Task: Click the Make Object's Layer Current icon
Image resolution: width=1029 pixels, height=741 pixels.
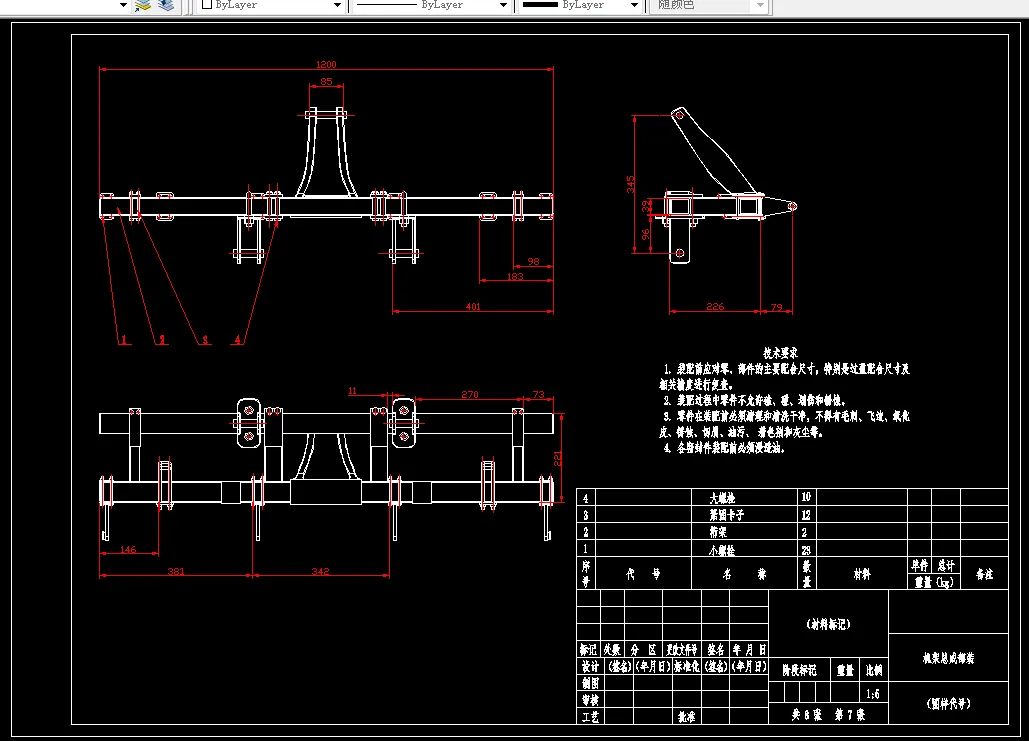Action: pyautogui.click(x=142, y=5)
